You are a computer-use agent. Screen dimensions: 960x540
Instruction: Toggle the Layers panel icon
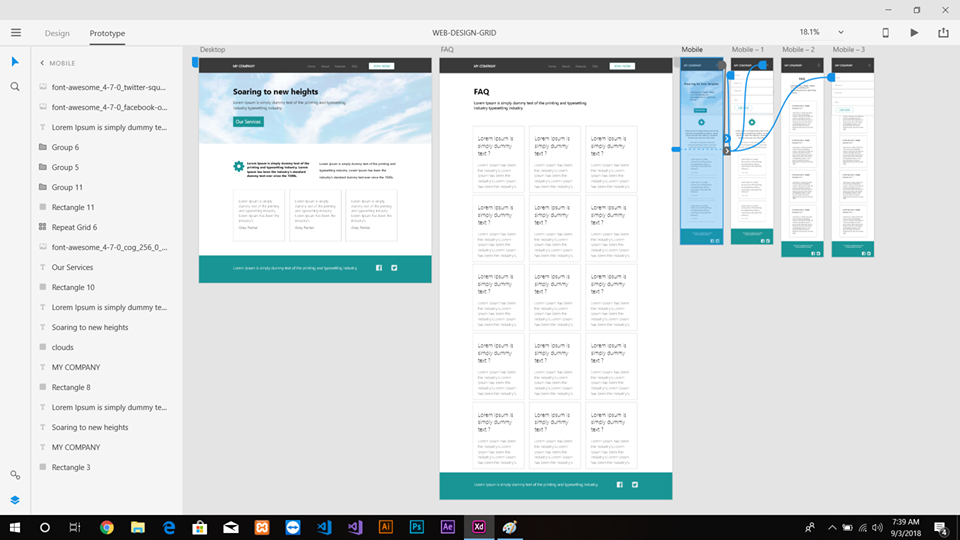(x=15, y=499)
